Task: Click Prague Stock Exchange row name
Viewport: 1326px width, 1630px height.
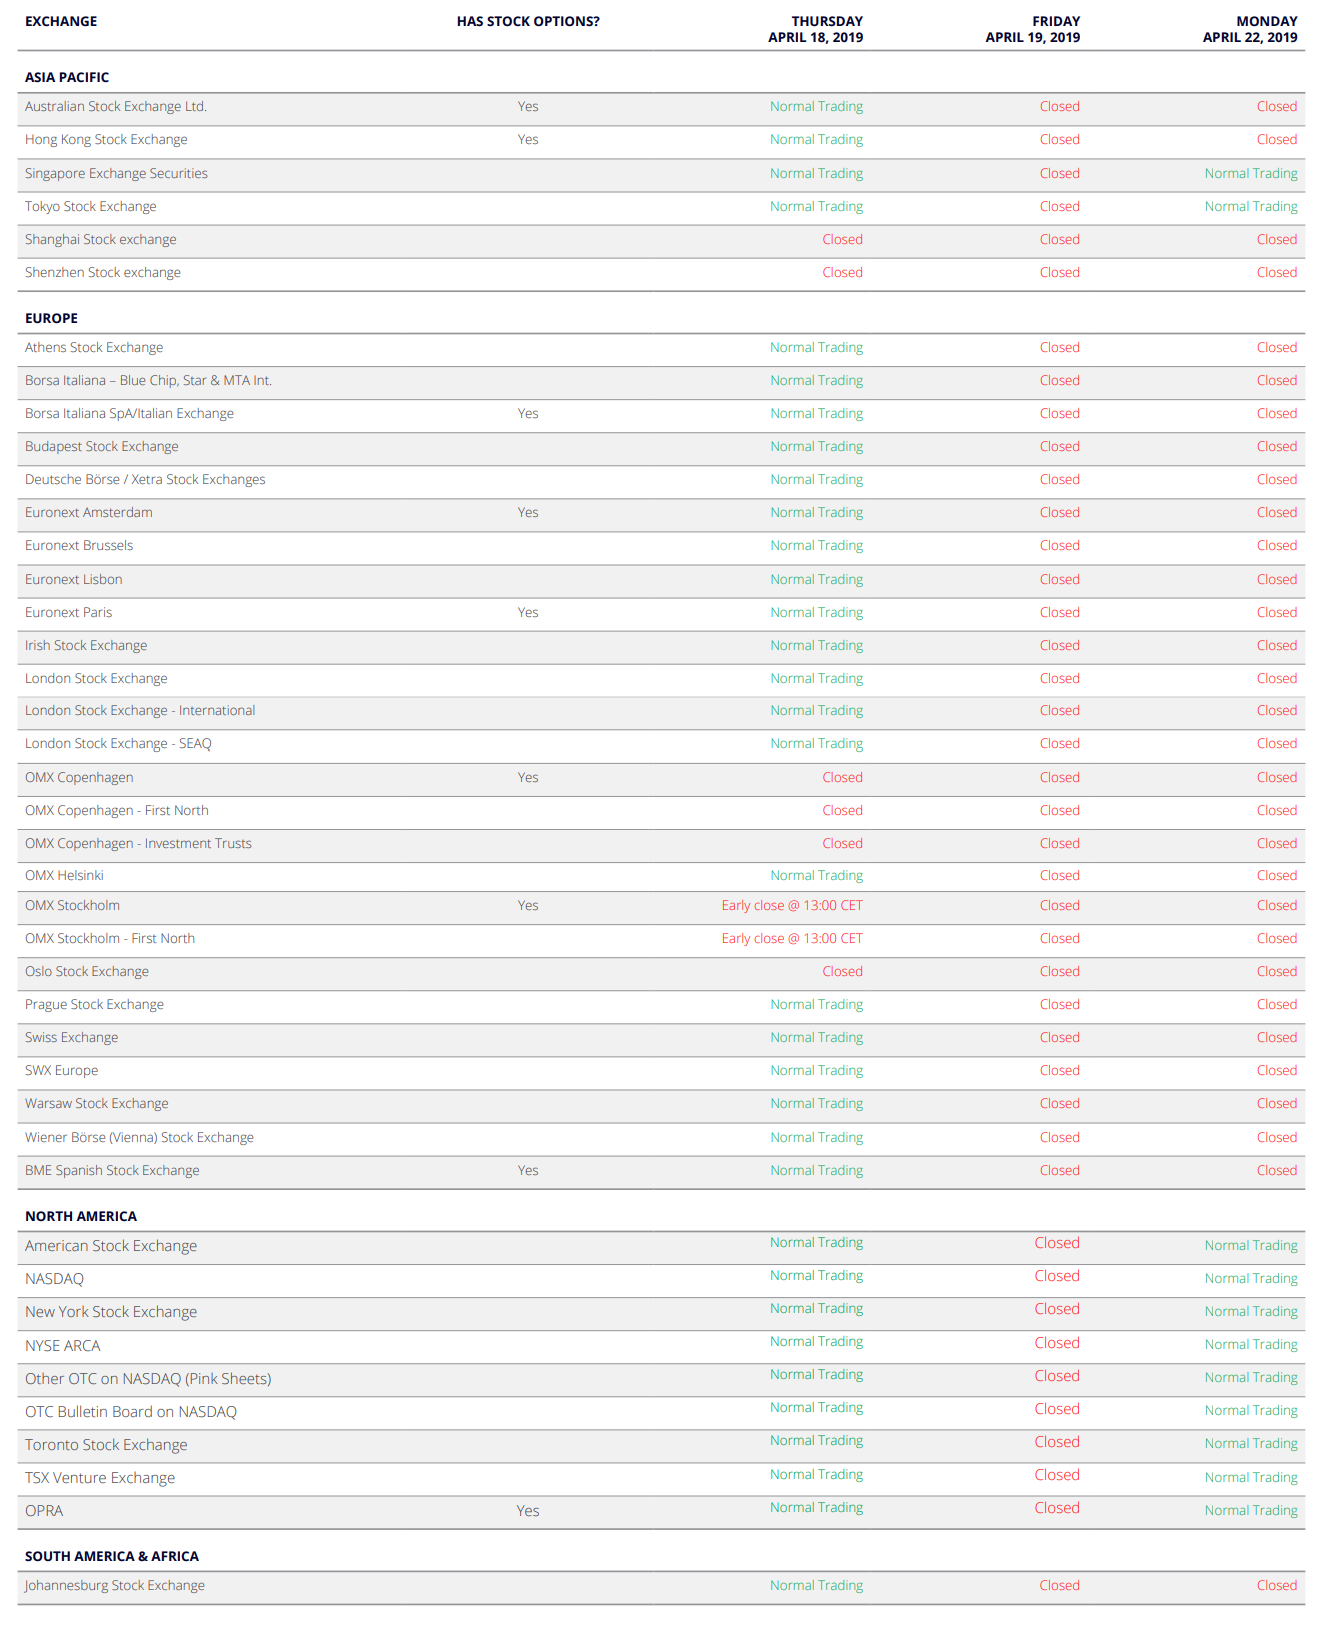Action: point(94,1004)
